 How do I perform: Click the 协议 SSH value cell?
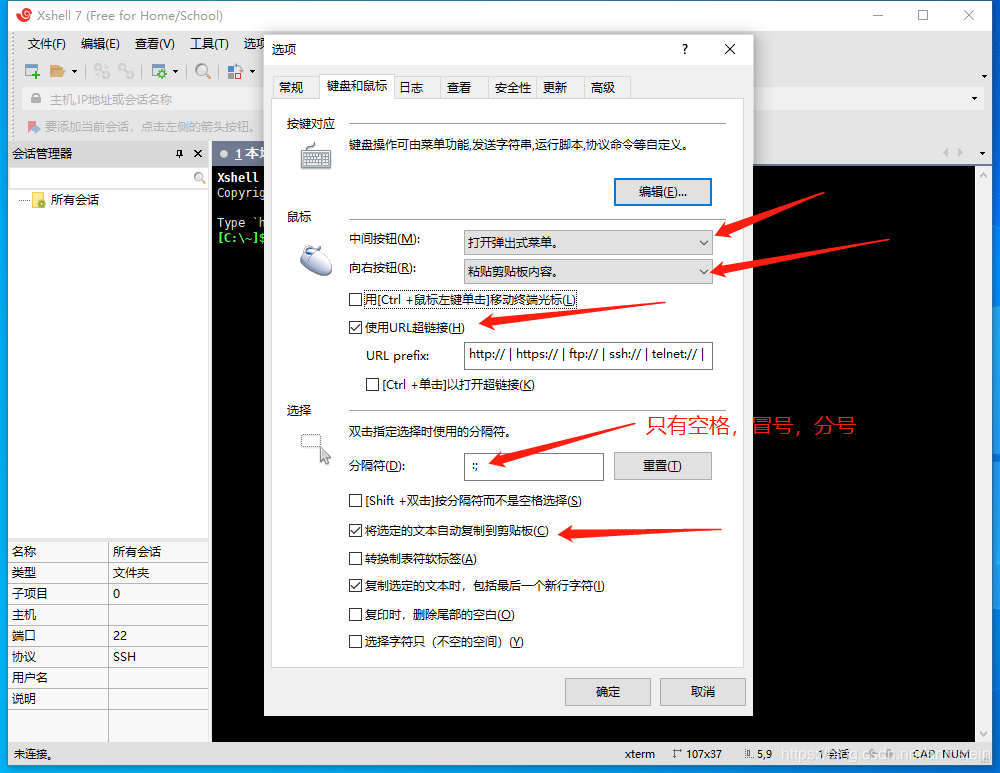tap(158, 657)
